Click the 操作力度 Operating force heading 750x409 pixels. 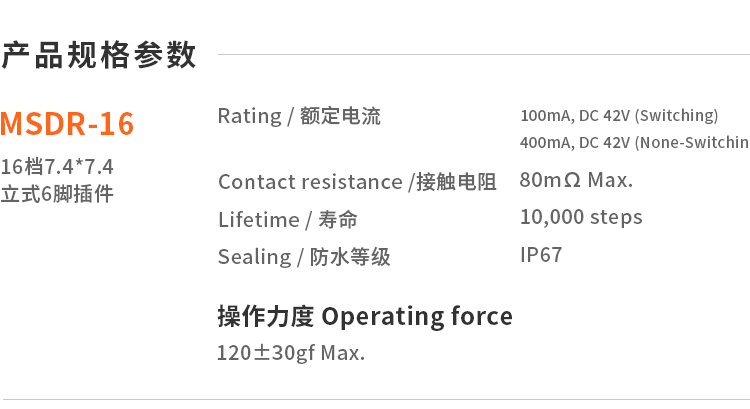365,317
